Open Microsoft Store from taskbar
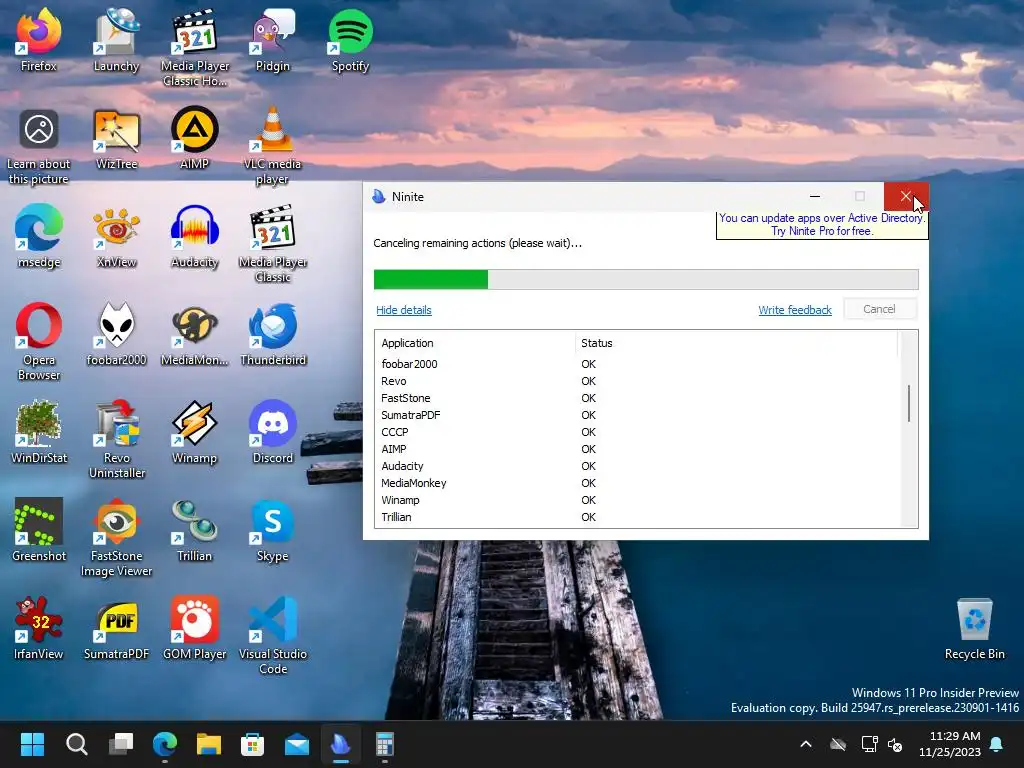Screen dimensions: 1024x768 253,744
